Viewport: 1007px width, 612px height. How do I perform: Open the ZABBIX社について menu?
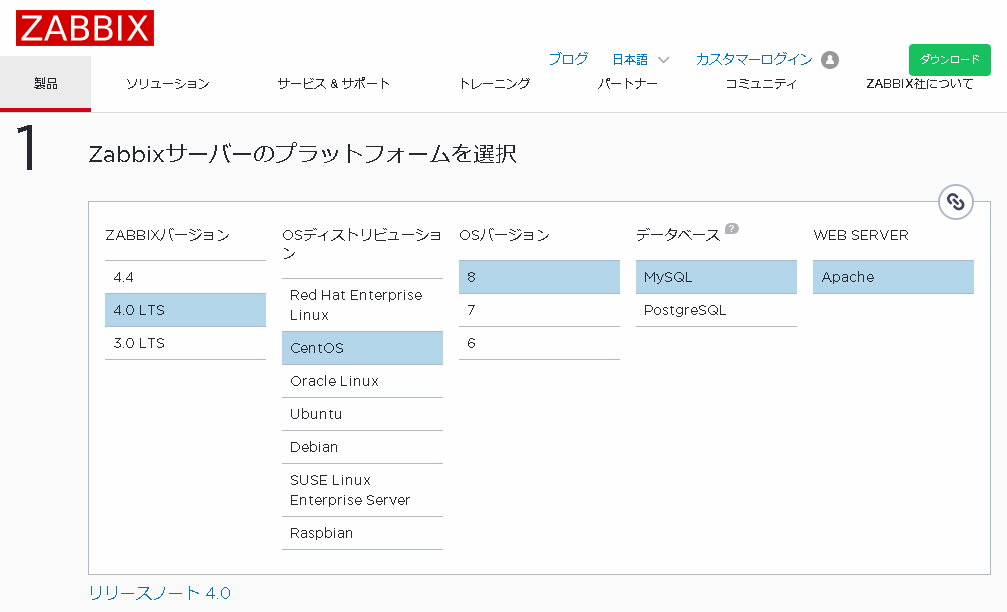[919, 83]
